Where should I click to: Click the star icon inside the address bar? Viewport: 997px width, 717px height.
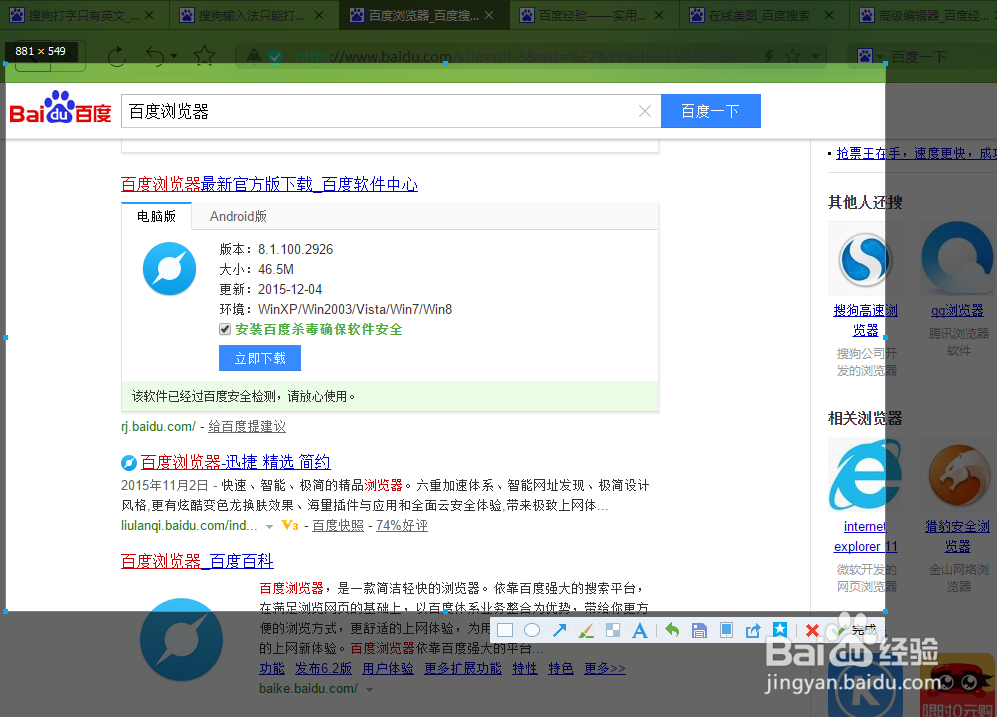tap(792, 57)
